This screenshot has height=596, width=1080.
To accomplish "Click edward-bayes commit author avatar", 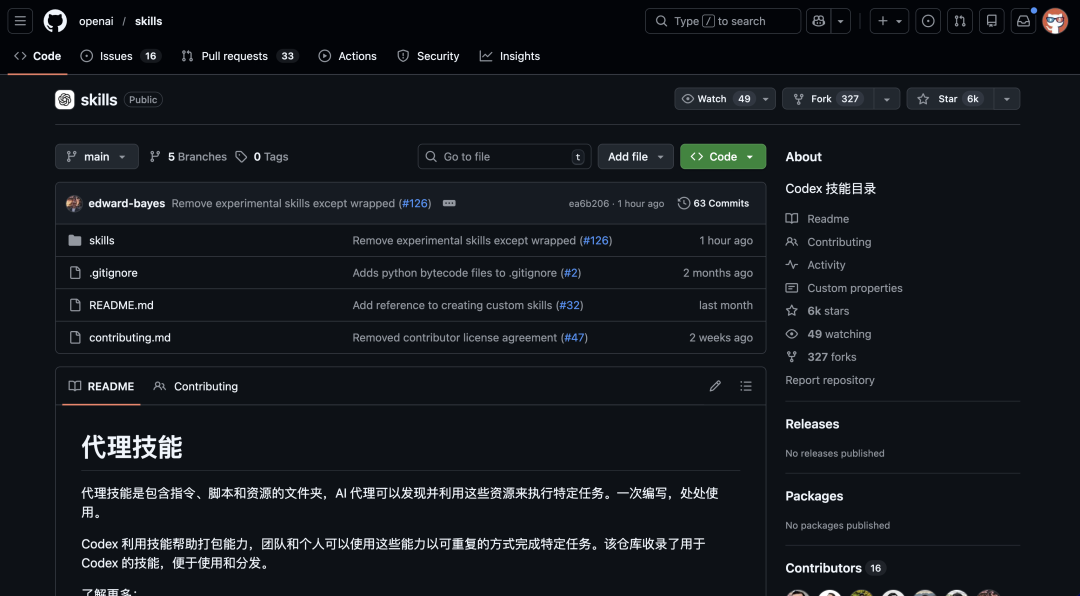I will click(x=74, y=203).
